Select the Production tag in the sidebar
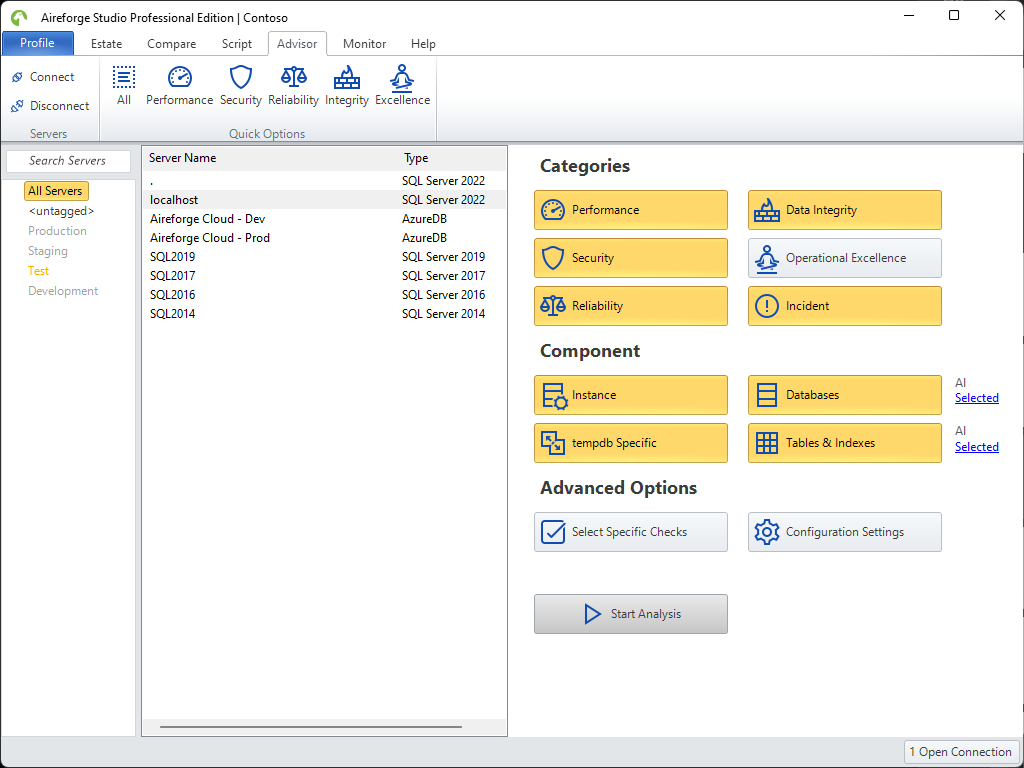The width and height of the screenshot is (1024, 768). coord(57,231)
